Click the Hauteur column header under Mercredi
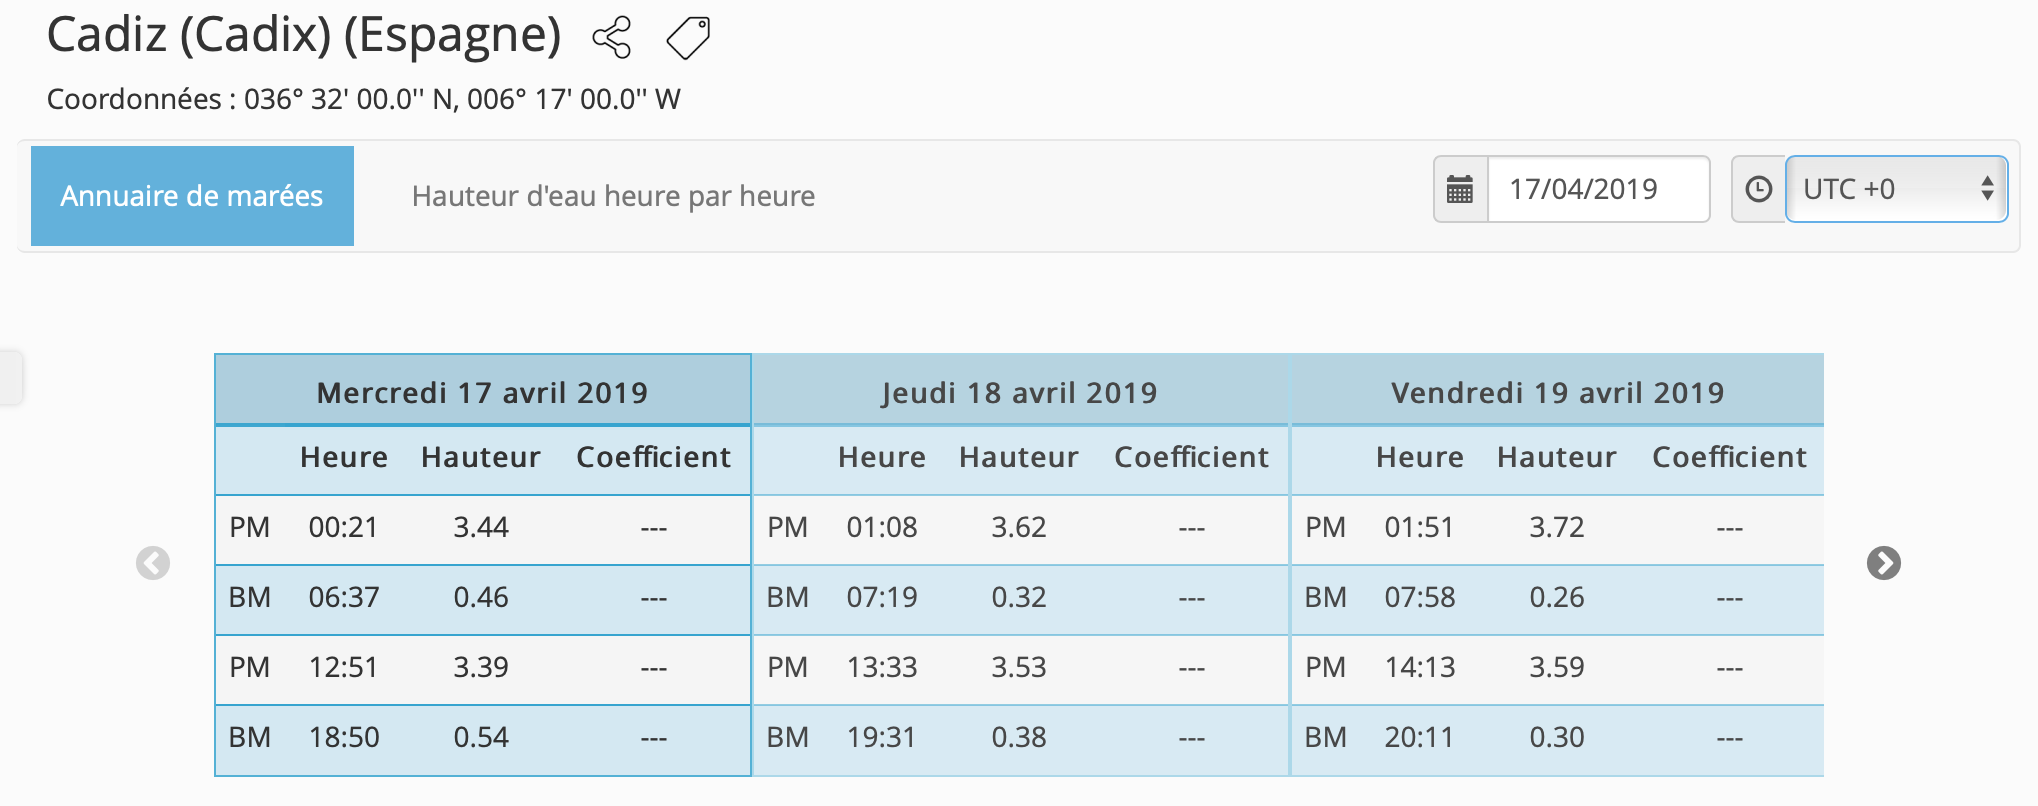 480,457
